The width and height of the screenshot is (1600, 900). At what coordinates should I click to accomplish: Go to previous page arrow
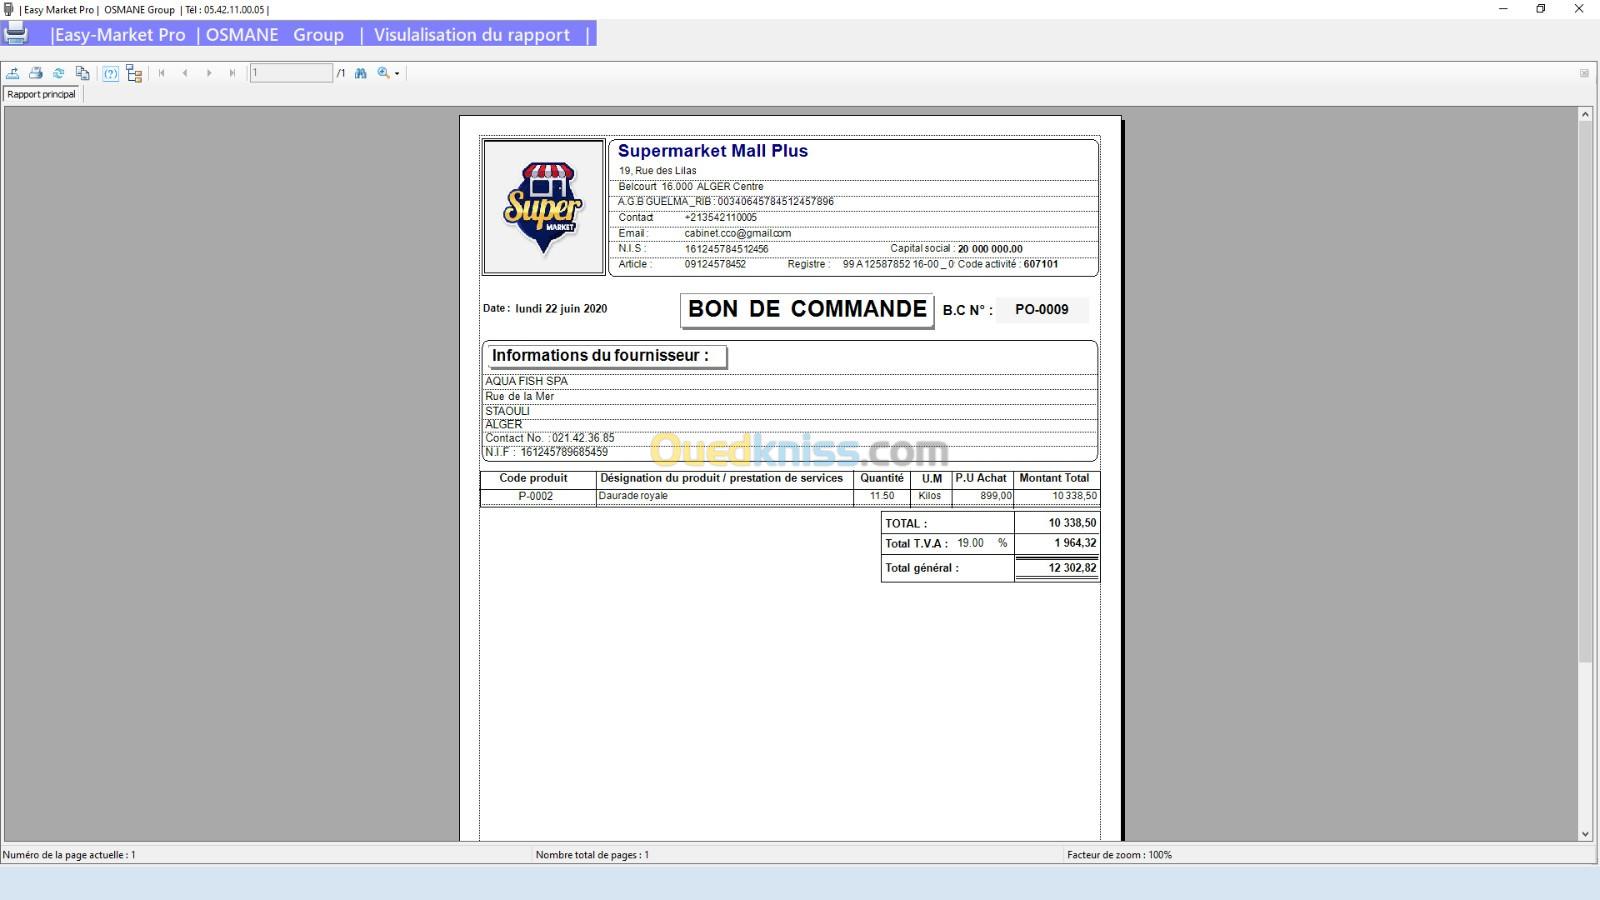click(185, 73)
